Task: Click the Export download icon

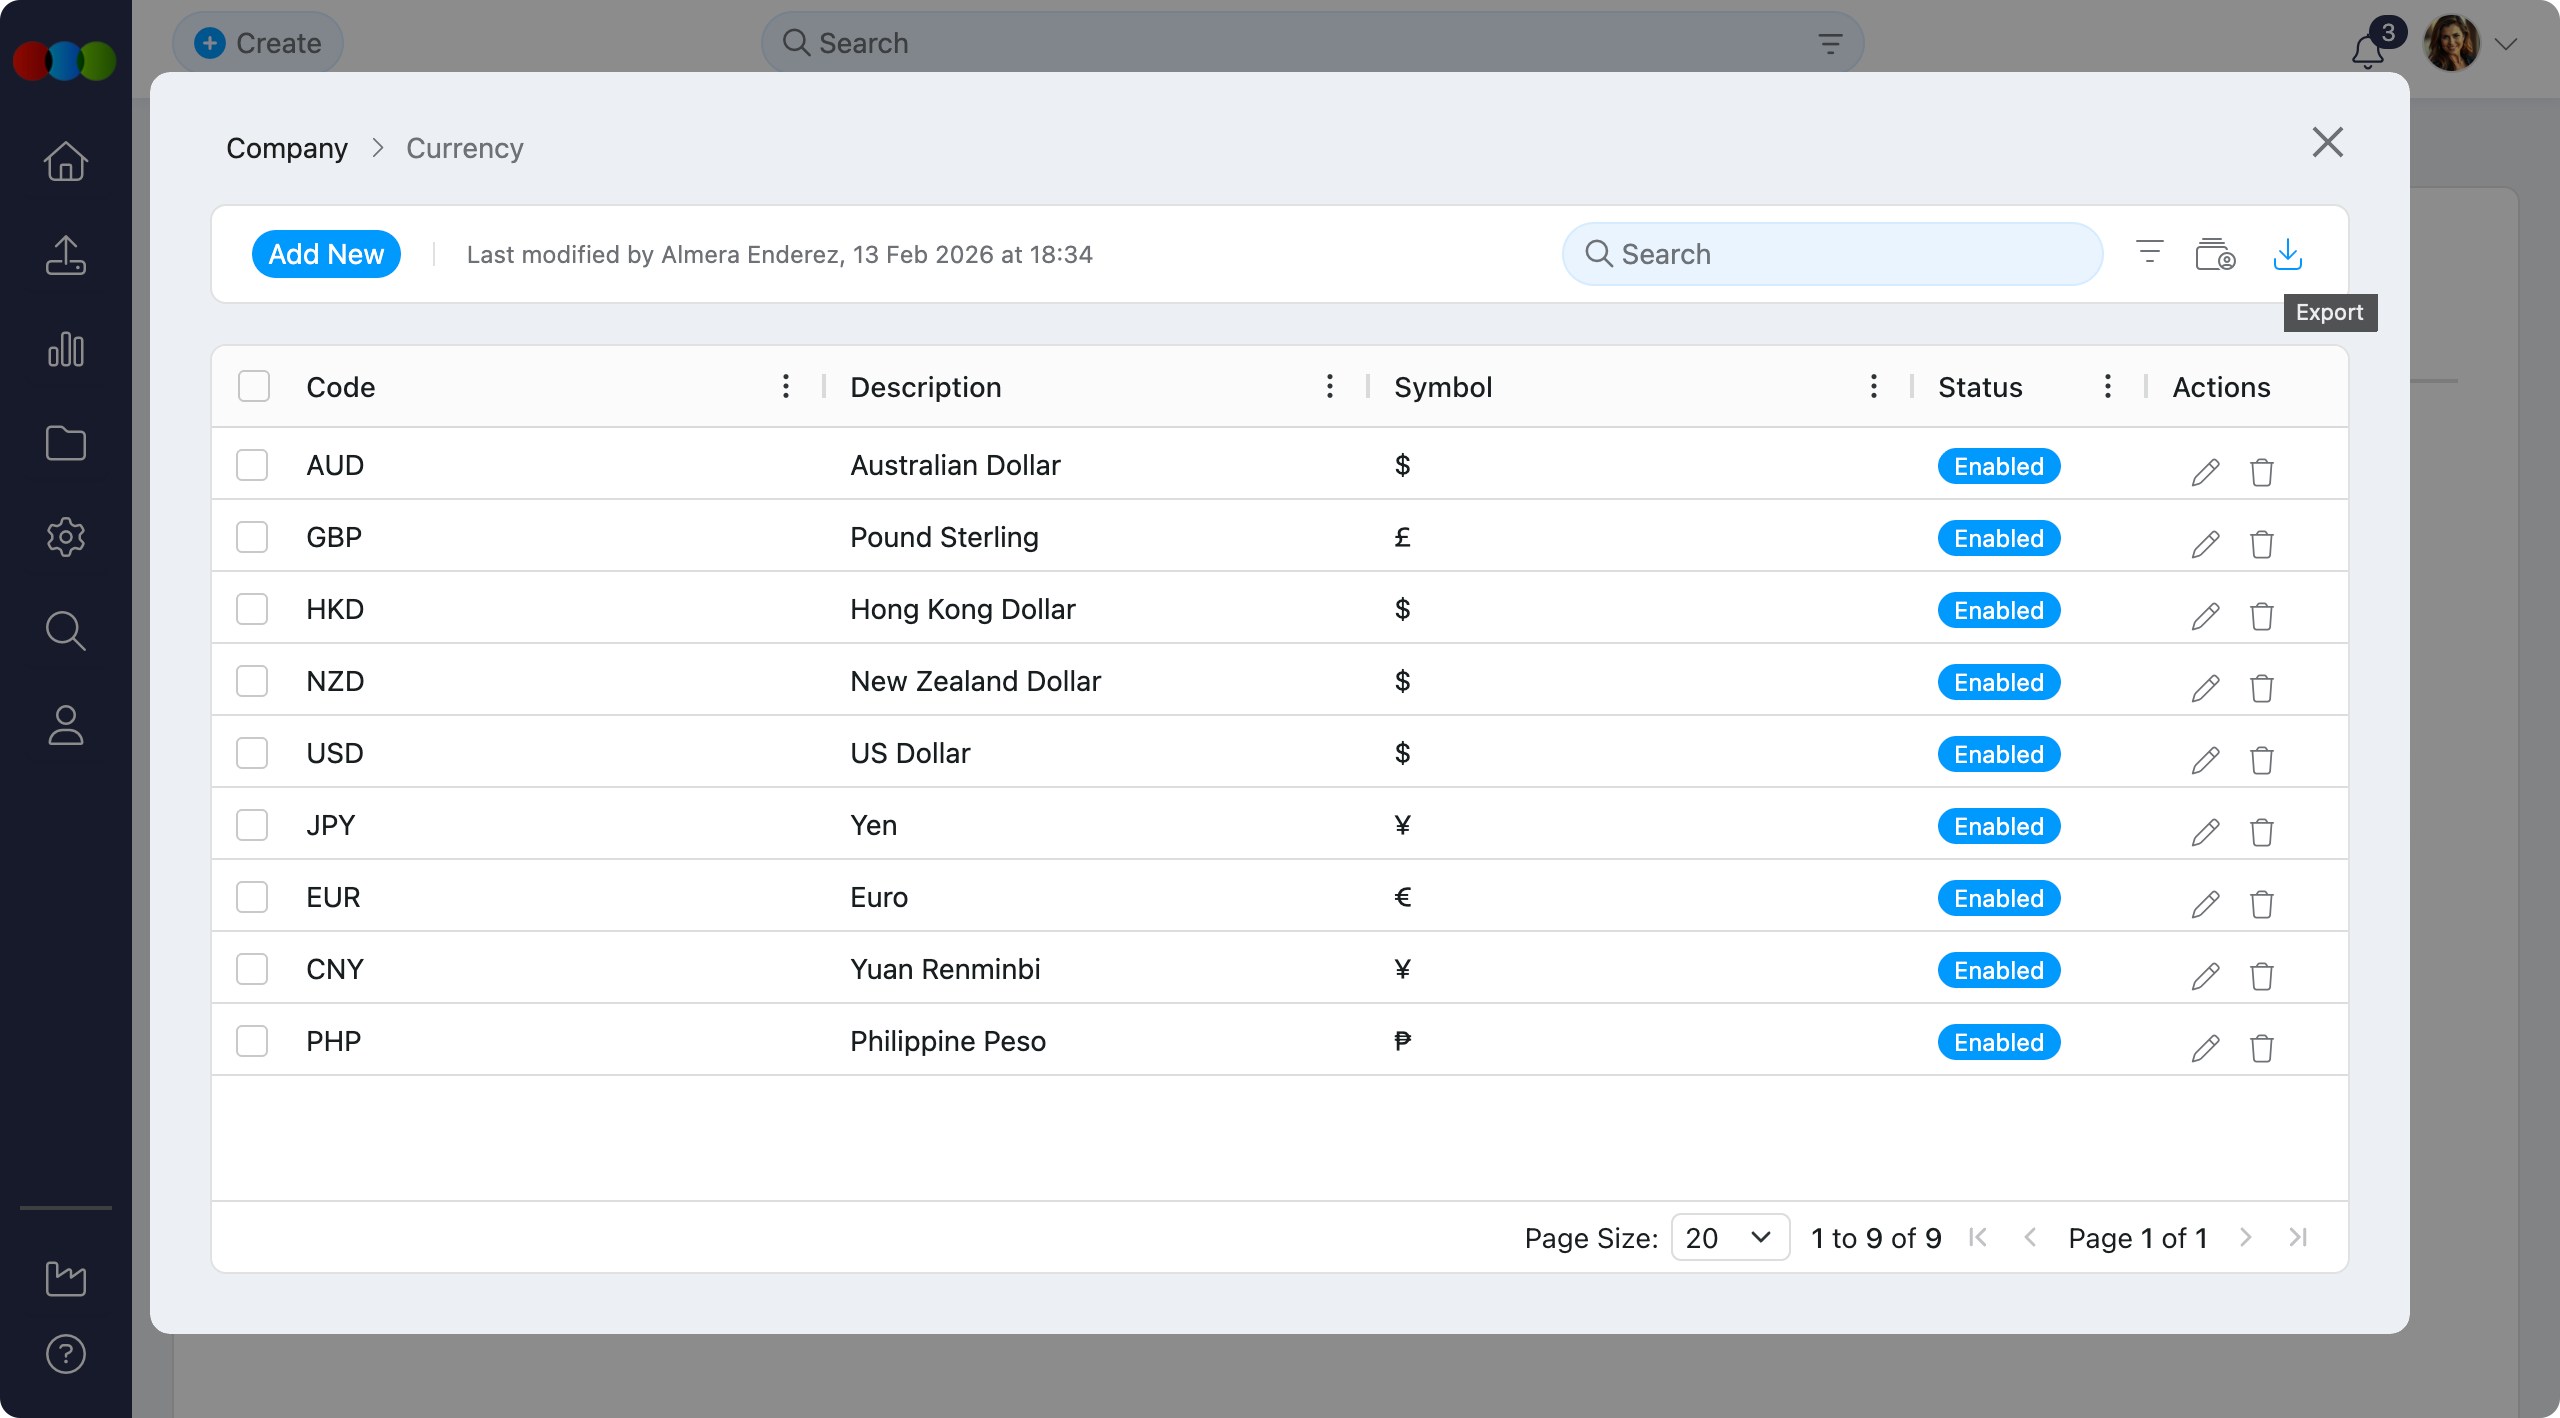Action: point(2287,254)
